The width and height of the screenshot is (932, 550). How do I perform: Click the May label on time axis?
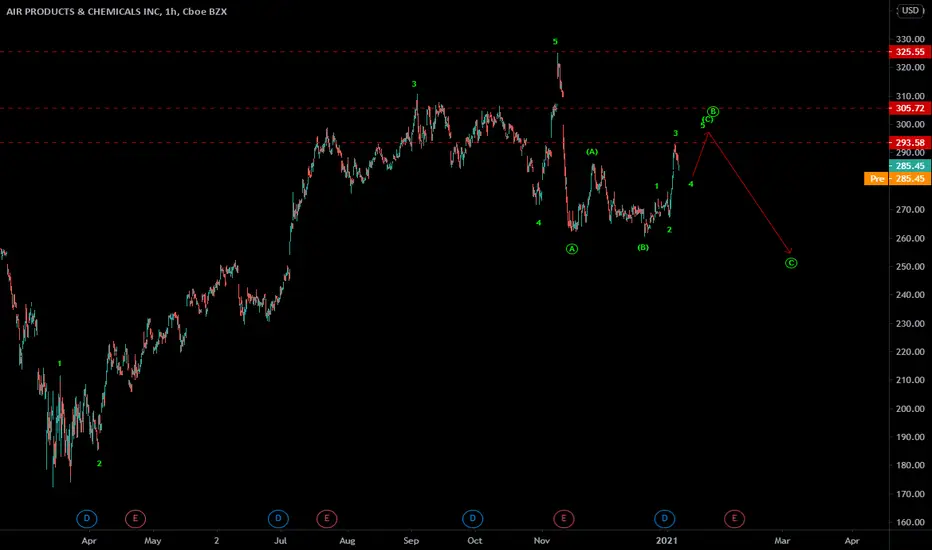pyautogui.click(x=153, y=540)
